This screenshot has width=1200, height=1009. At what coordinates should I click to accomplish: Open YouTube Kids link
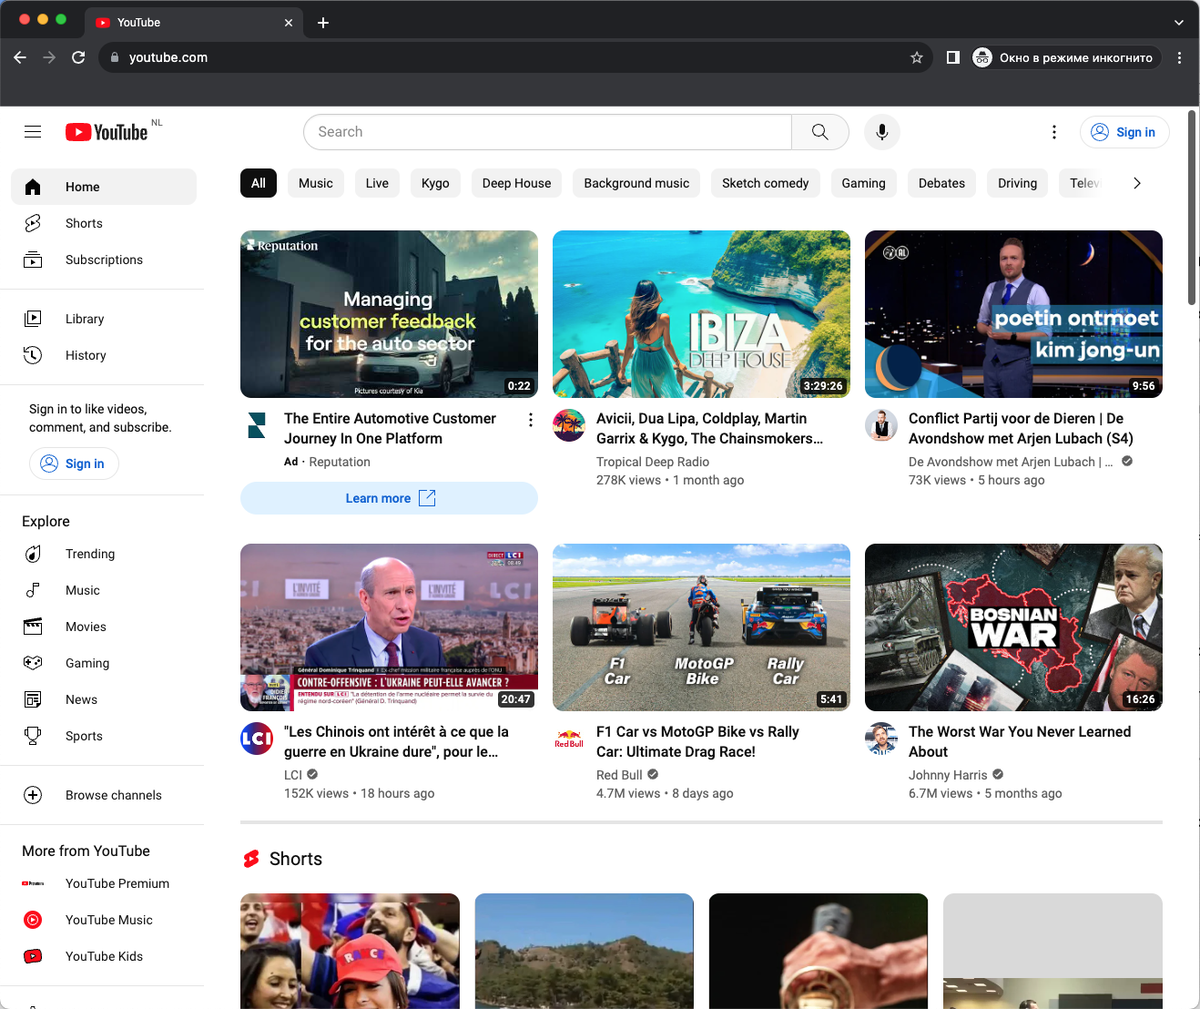104,956
